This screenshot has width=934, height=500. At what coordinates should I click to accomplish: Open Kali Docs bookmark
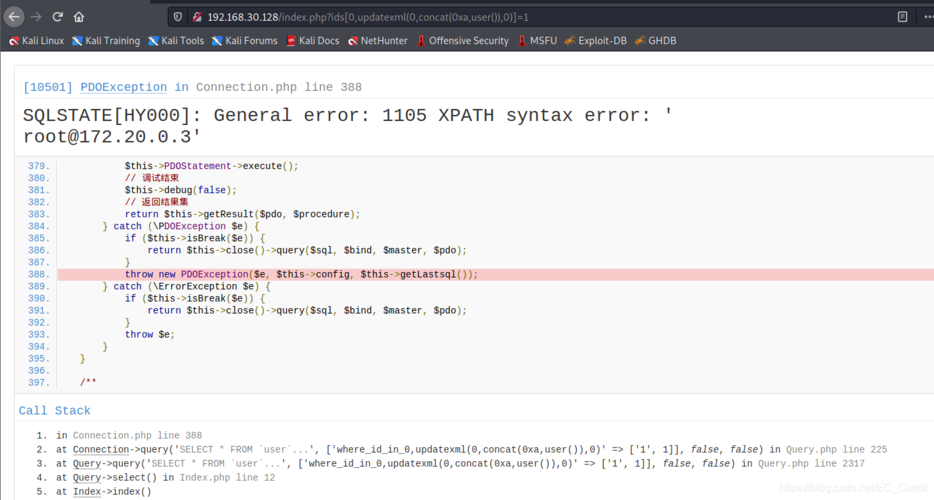point(313,41)
